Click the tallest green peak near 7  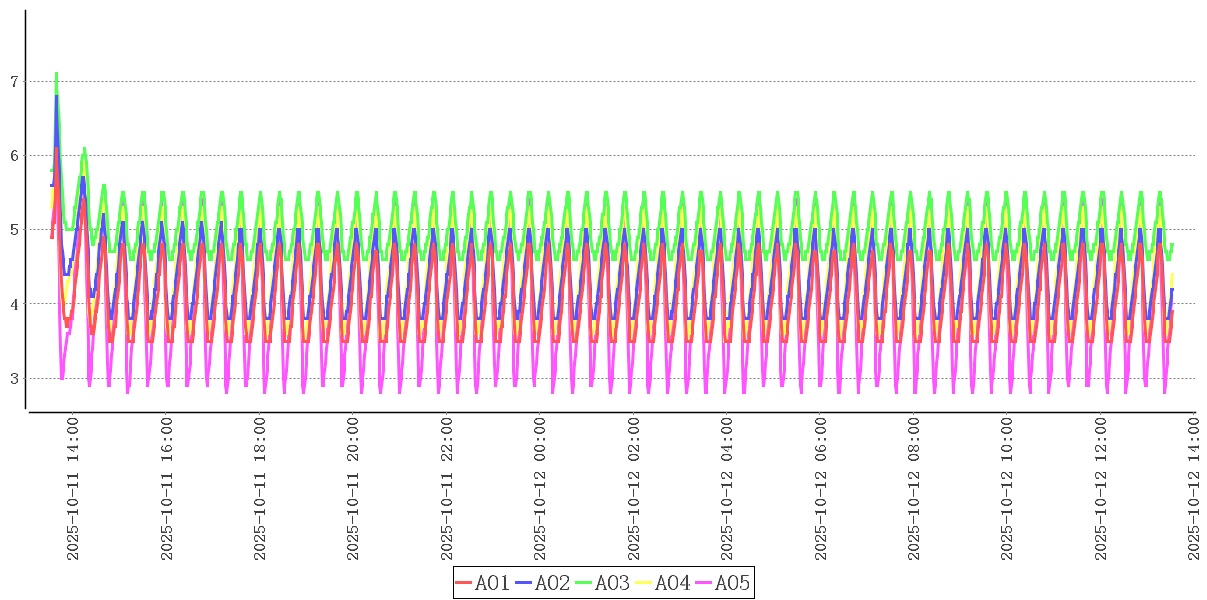[57, 74]
